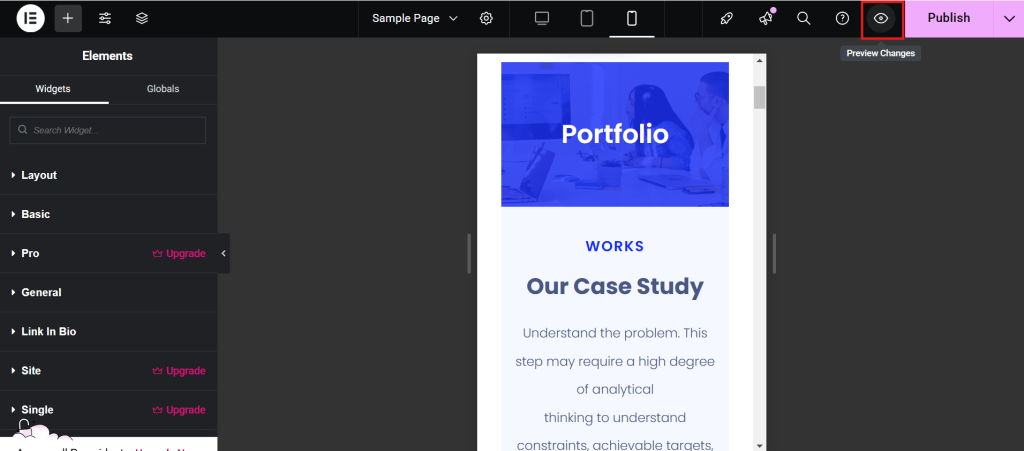Click the Search Widget input field
Image resolution: width=1024 pixels, height=451 pixels.
point(108,130)
